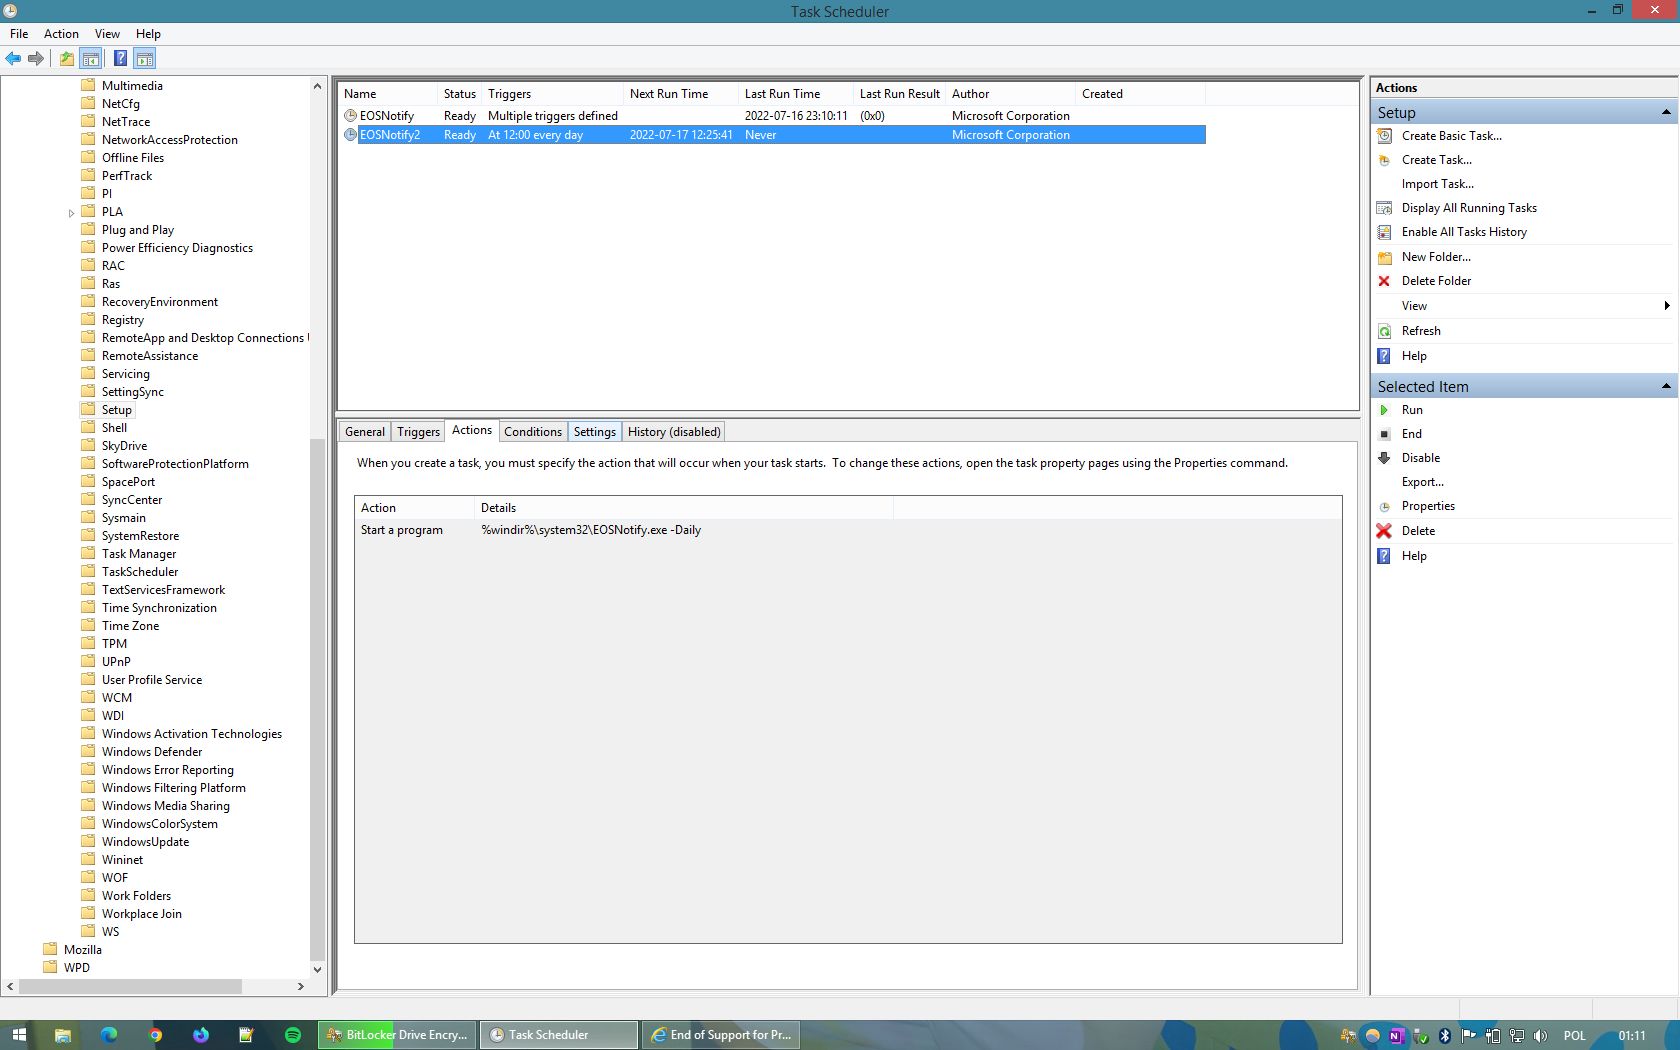Collapse the Selected Item section
The image size is (1680, 1050).
tap(1666, 386)
